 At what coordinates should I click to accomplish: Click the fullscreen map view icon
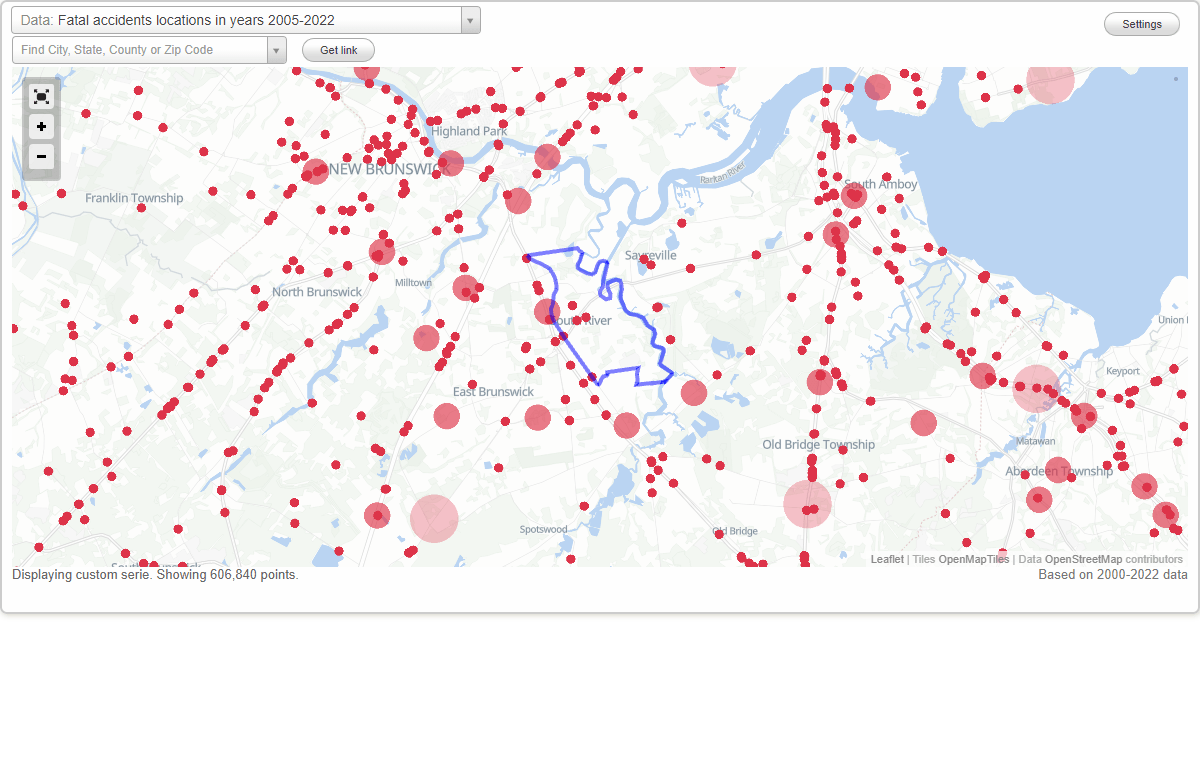41,96
